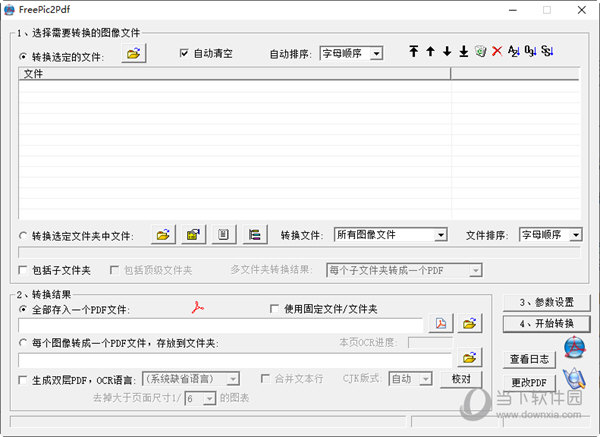The image size is (600, 437).
Task: Click the blue globe PDF icon
Action: pos(574,347)
